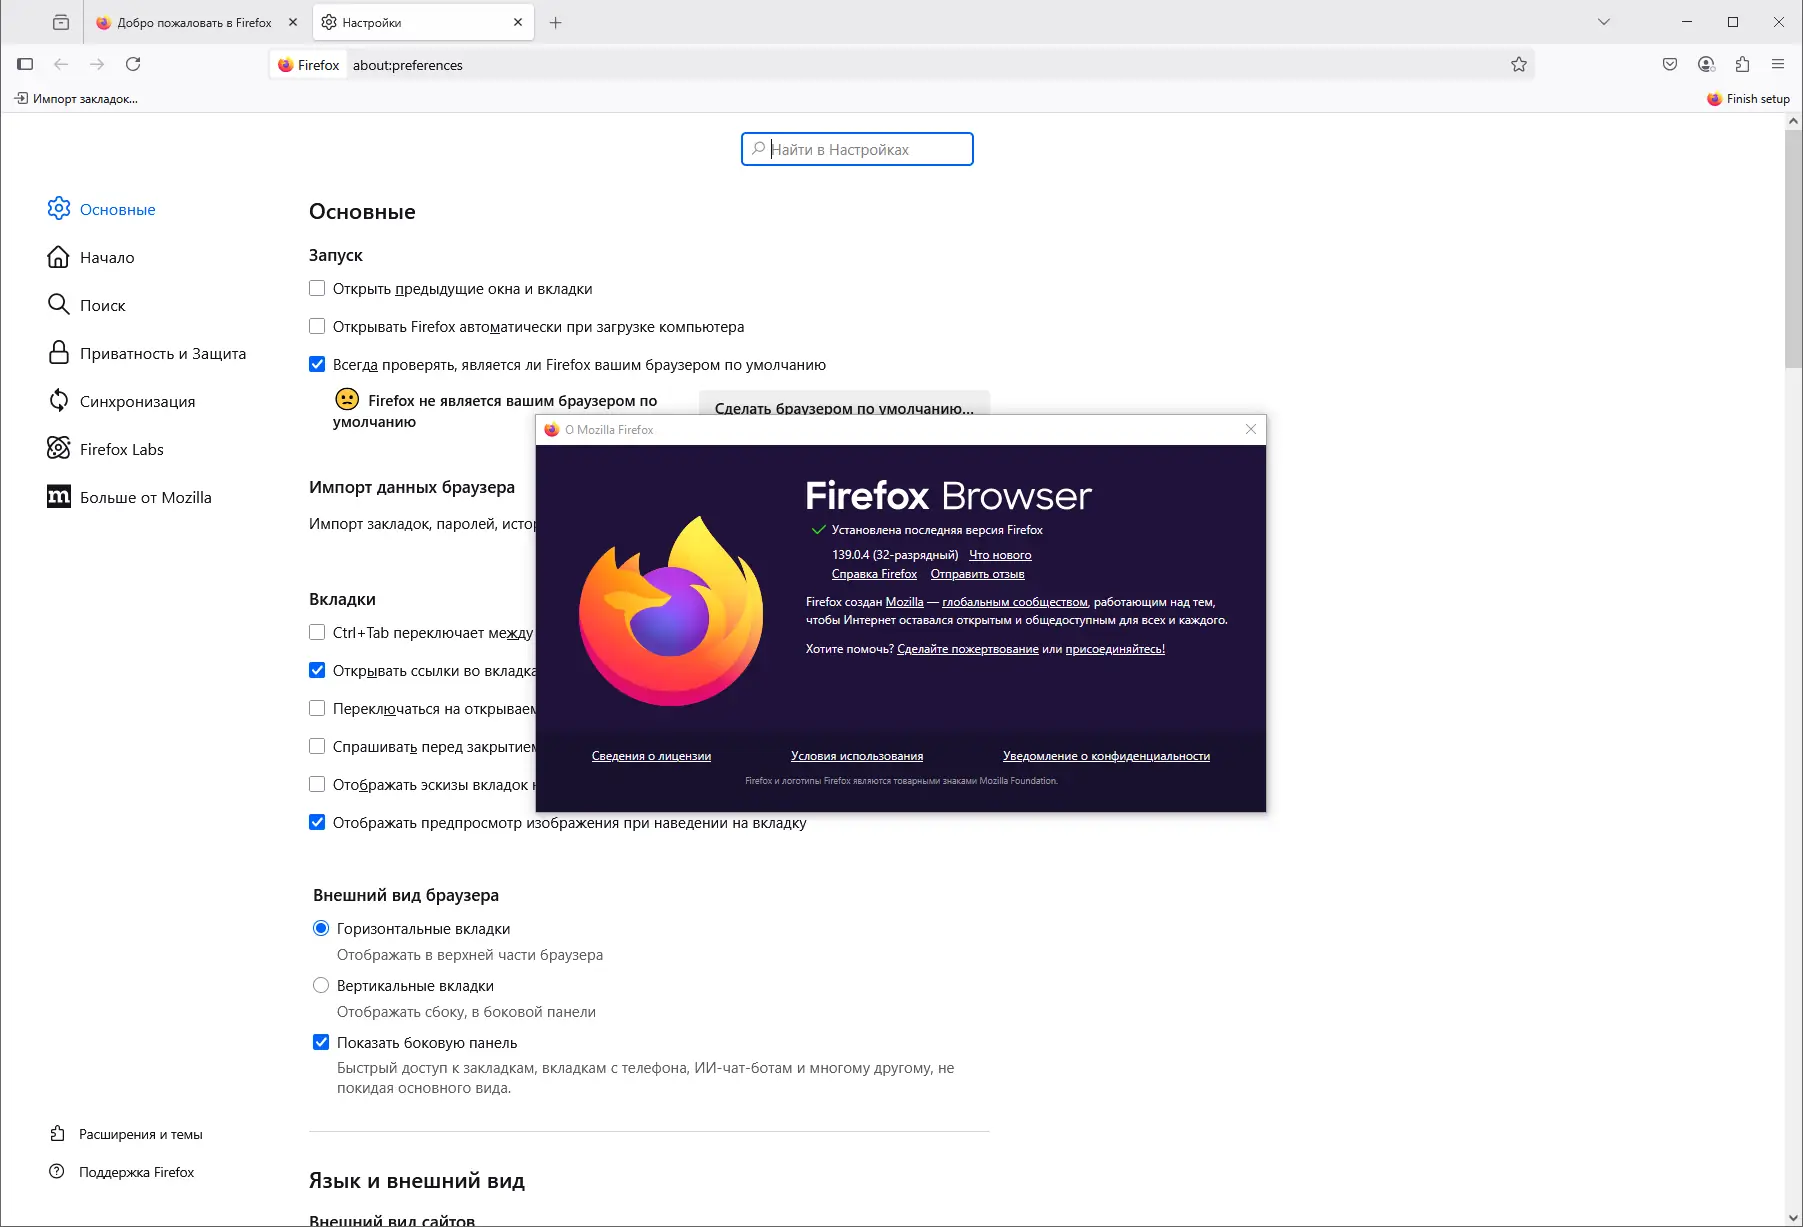Go back one page
1803x1227 pixels.
[x=61, y=64]
